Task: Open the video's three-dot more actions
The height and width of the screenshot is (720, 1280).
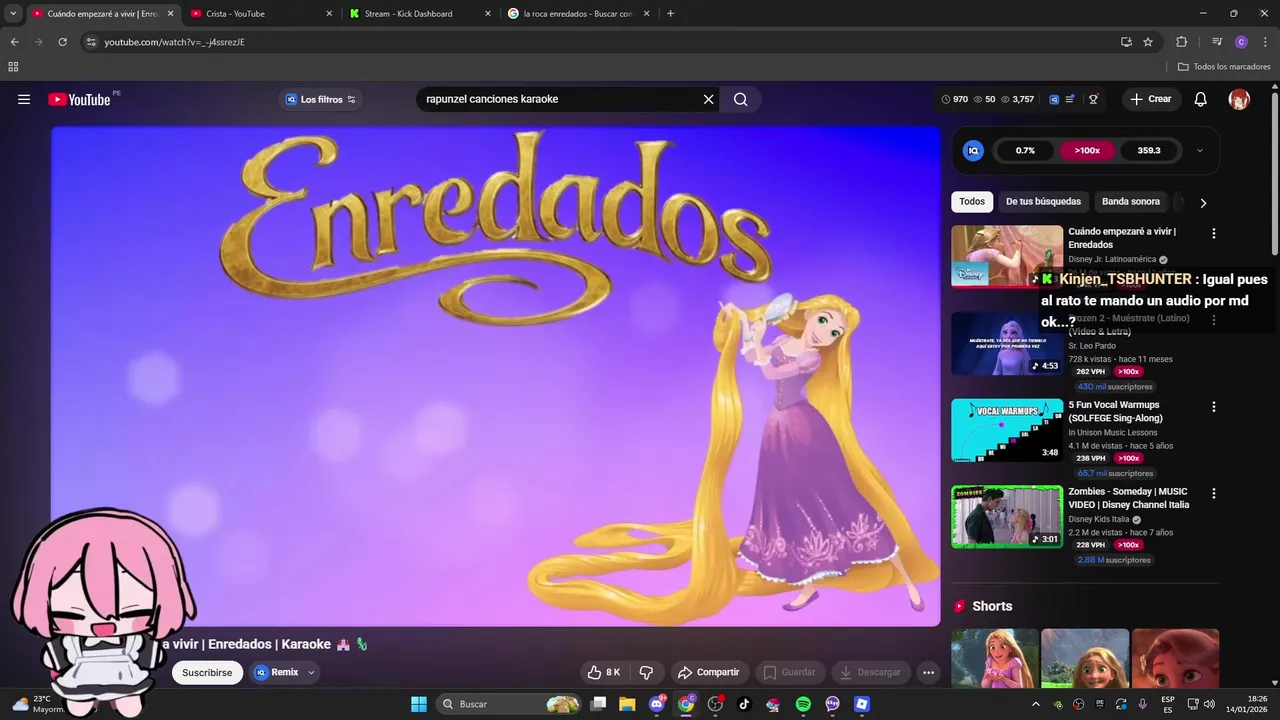Action: pos(928,672)
